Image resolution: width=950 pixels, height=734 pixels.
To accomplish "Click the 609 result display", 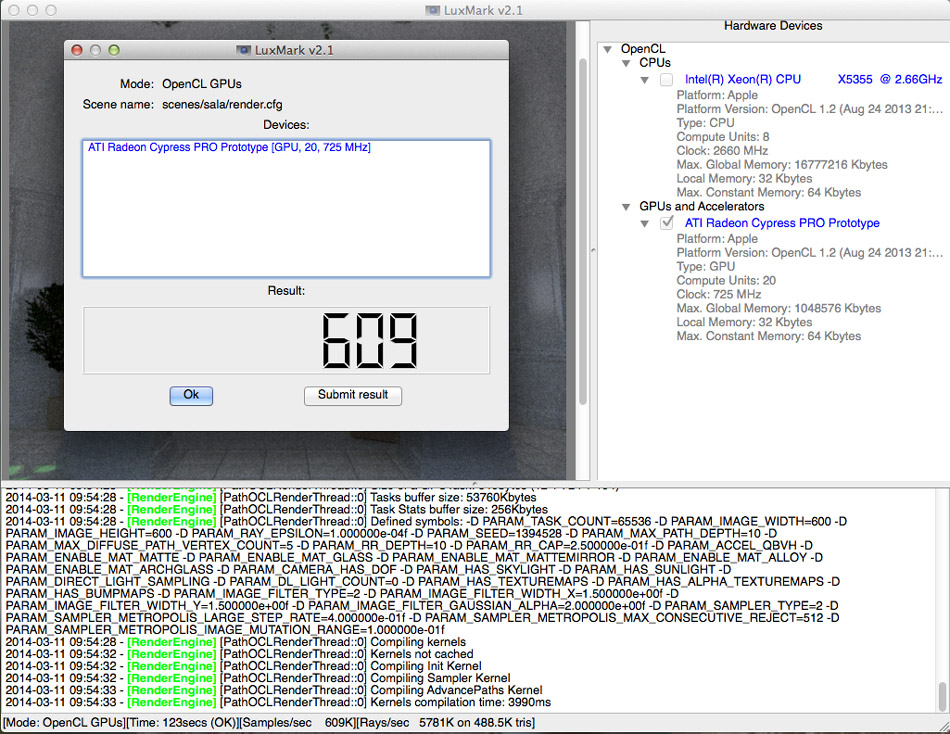I will point(286,340).
